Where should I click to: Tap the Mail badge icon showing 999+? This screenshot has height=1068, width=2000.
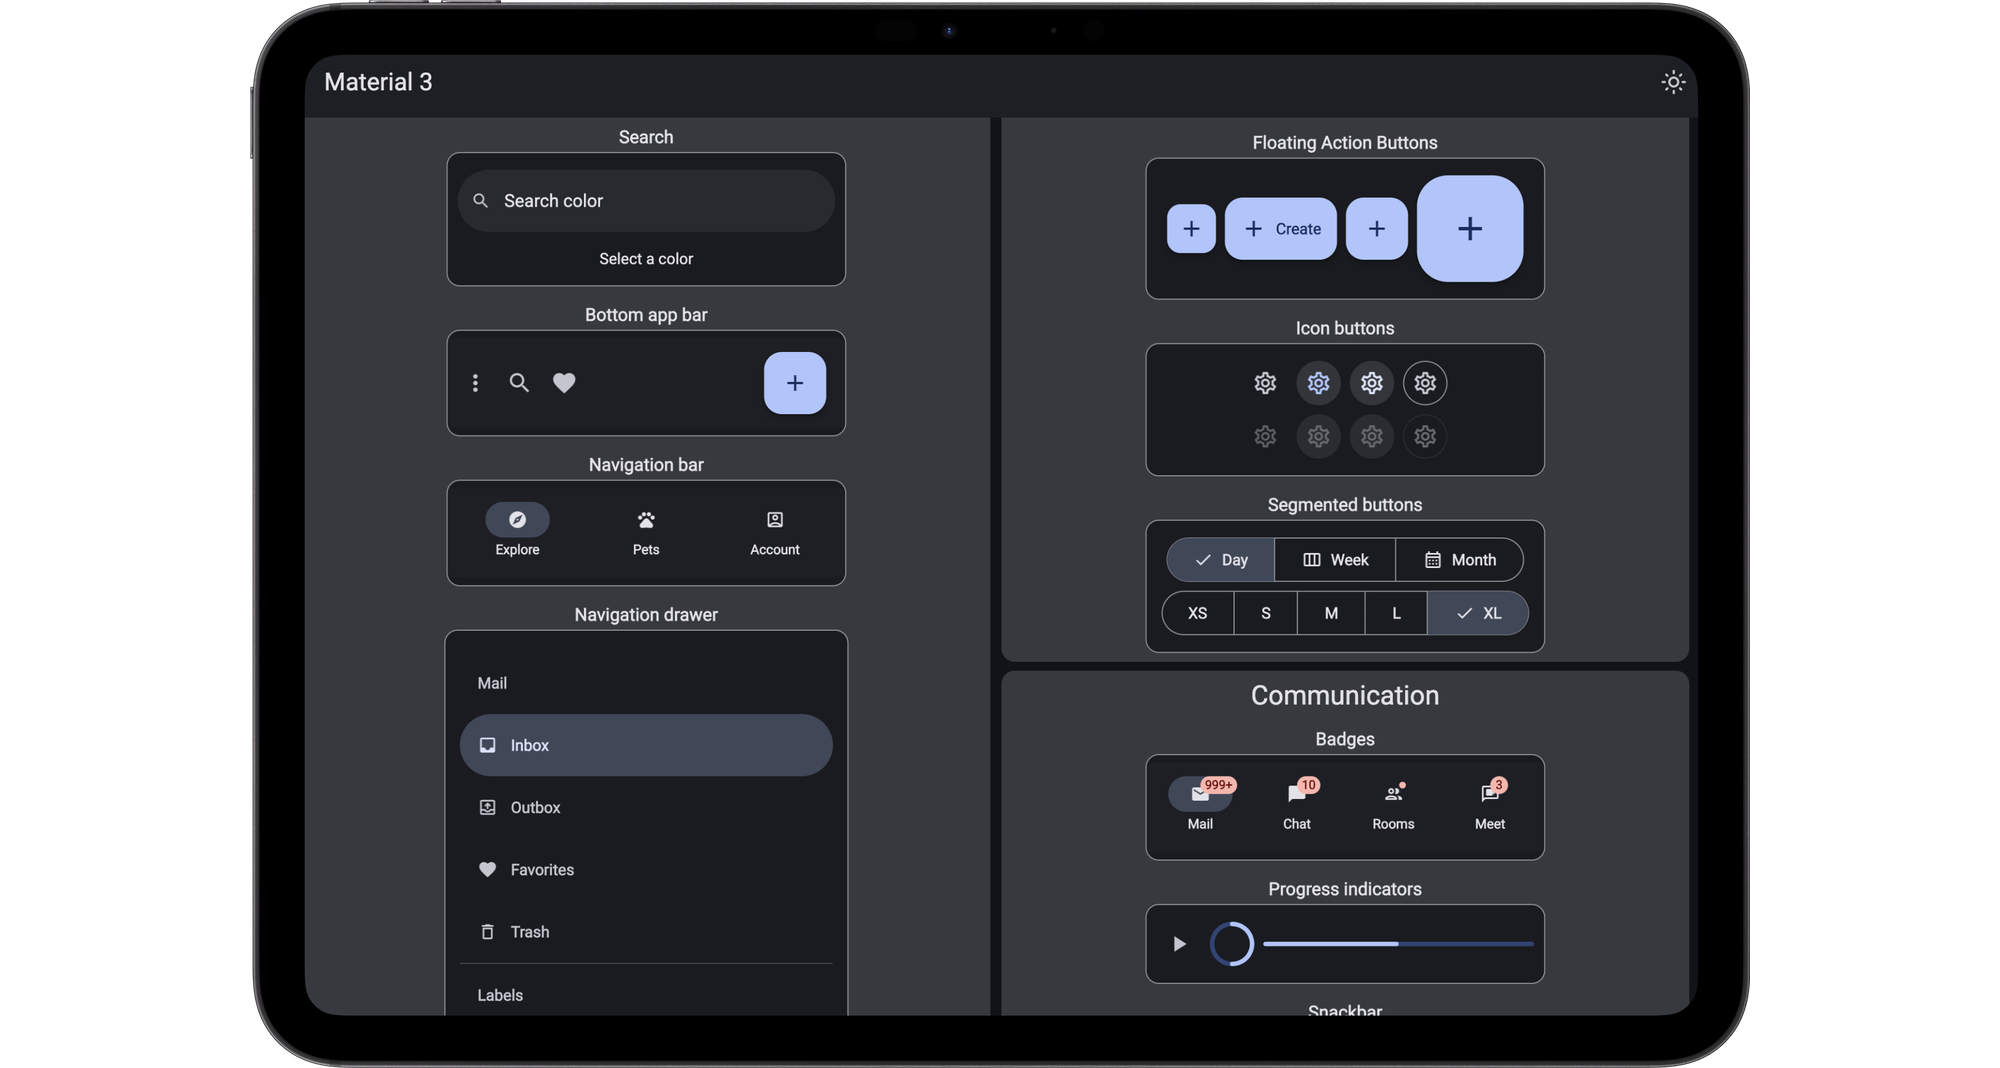1200,795
